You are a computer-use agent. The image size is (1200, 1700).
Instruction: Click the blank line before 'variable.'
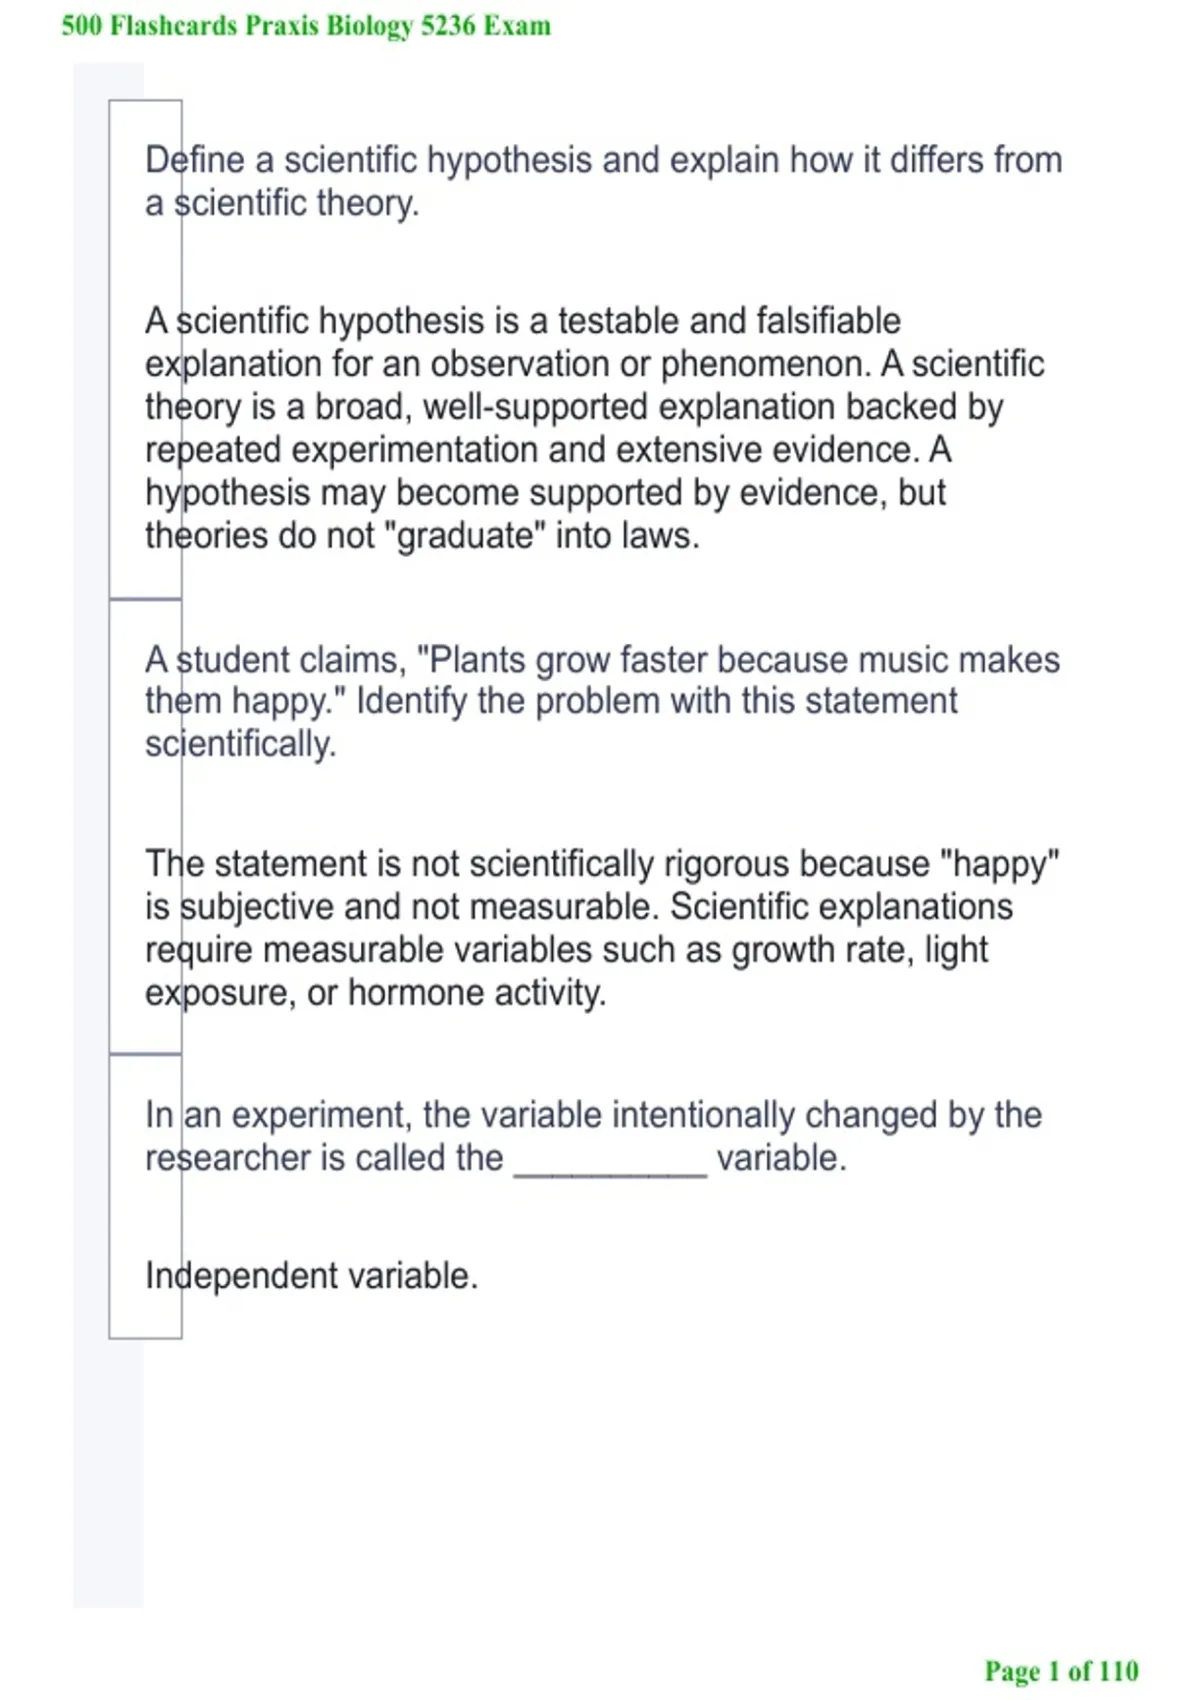[x=610, y=1172]
